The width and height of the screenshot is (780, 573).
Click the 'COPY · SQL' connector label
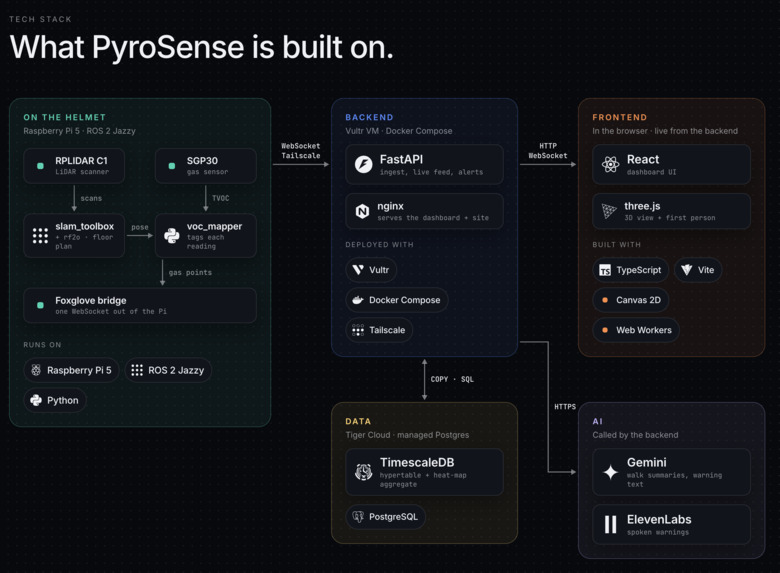coord(452,379)
